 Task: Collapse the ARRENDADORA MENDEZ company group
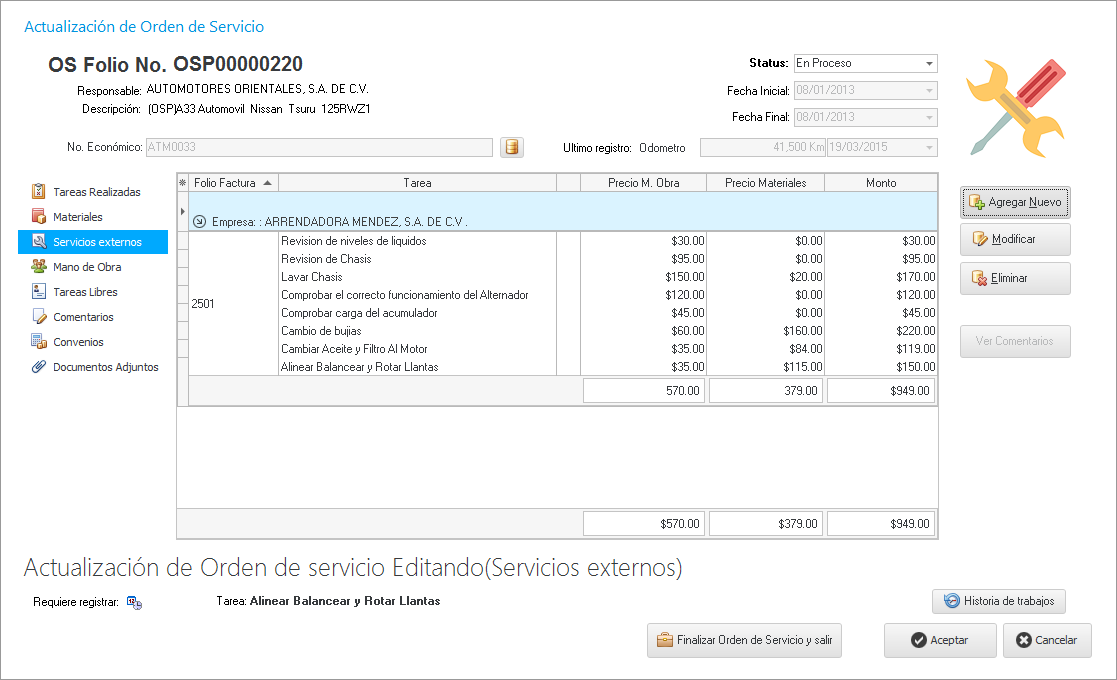click(x=199, y=221)
